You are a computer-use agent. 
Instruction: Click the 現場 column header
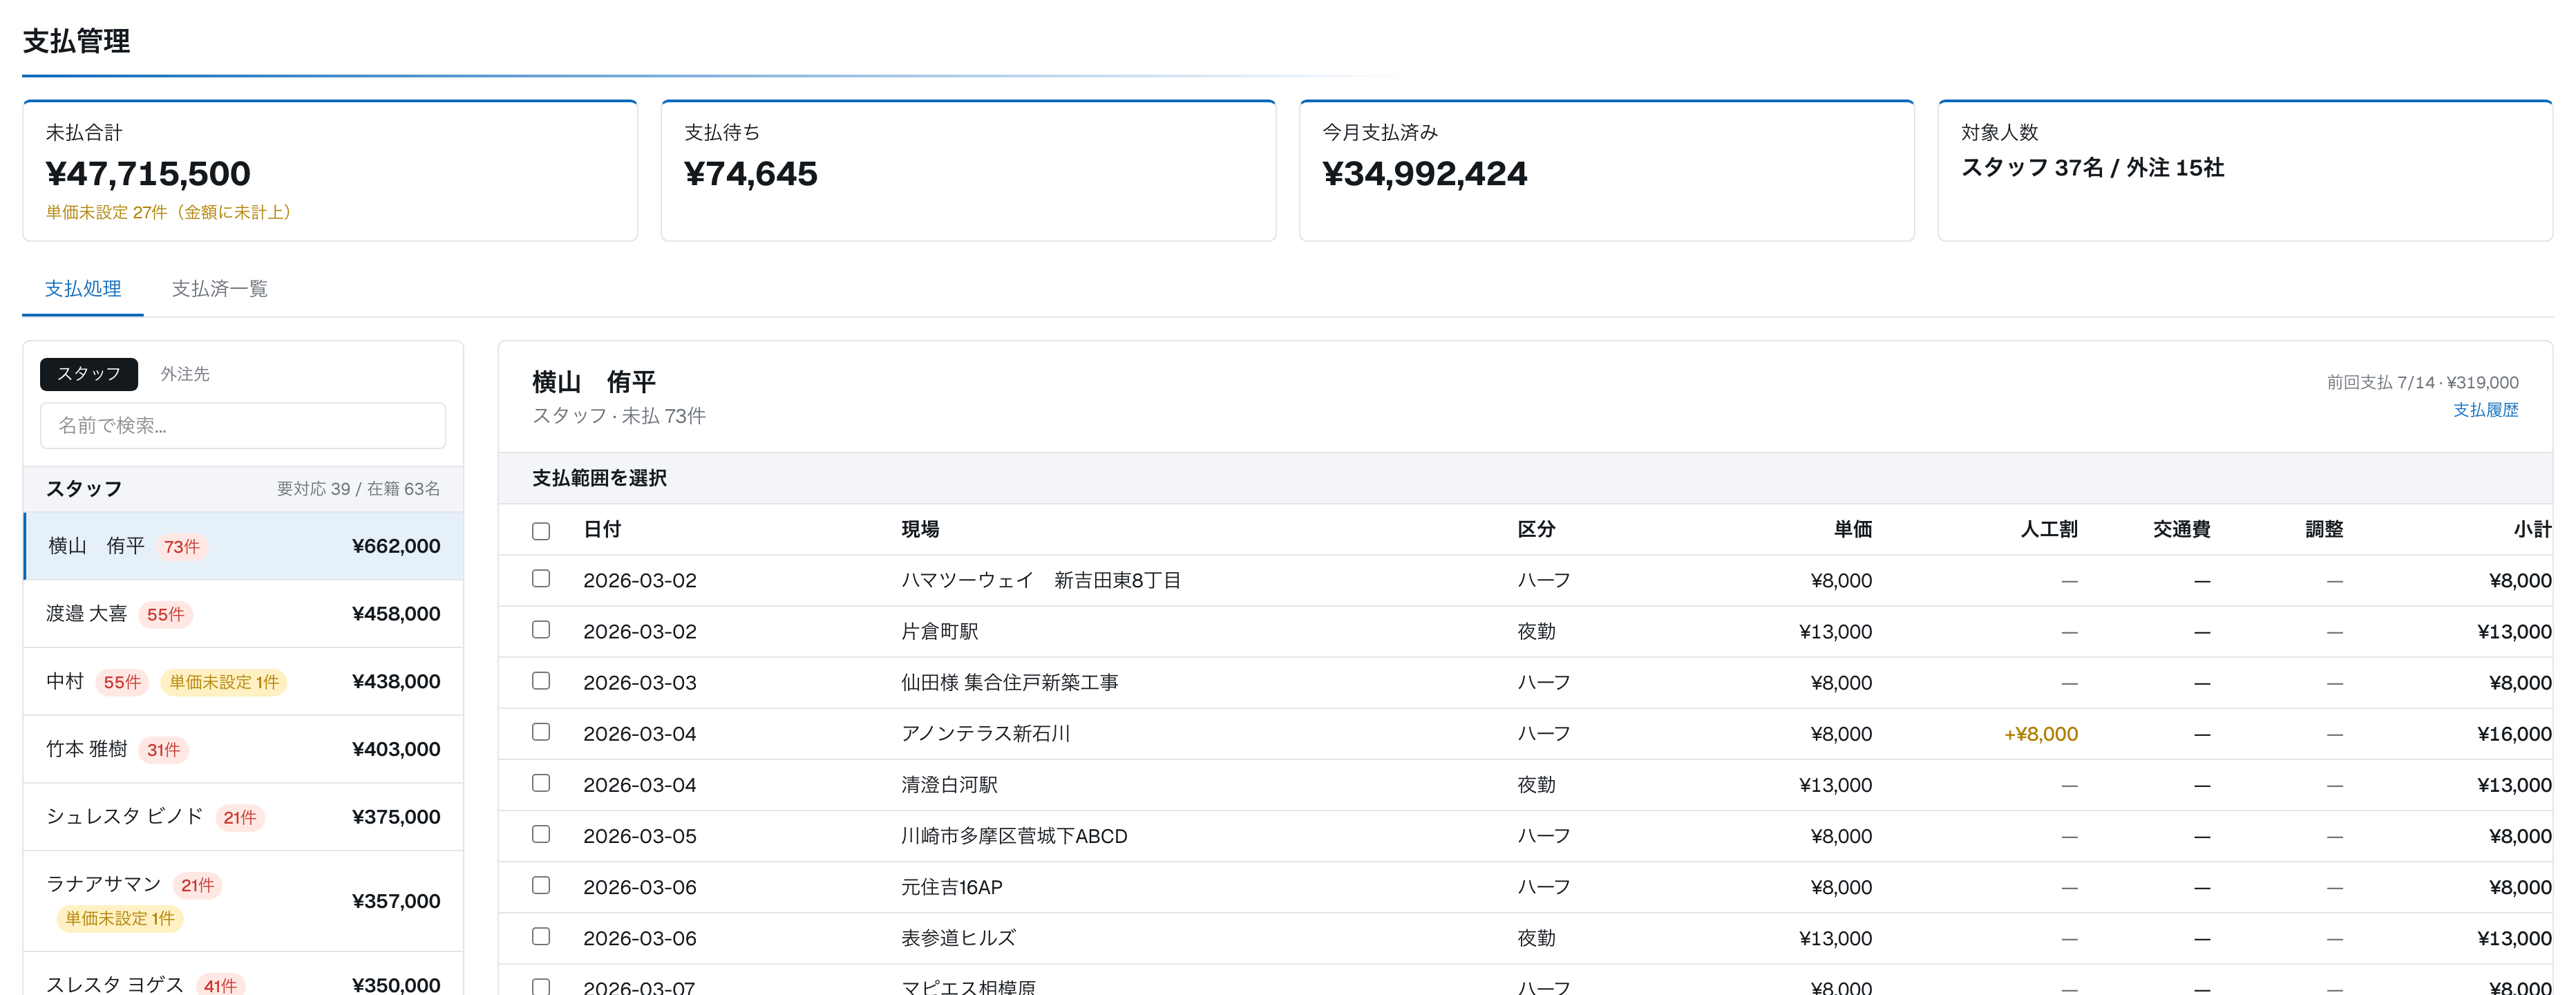[x=920, y=529]
